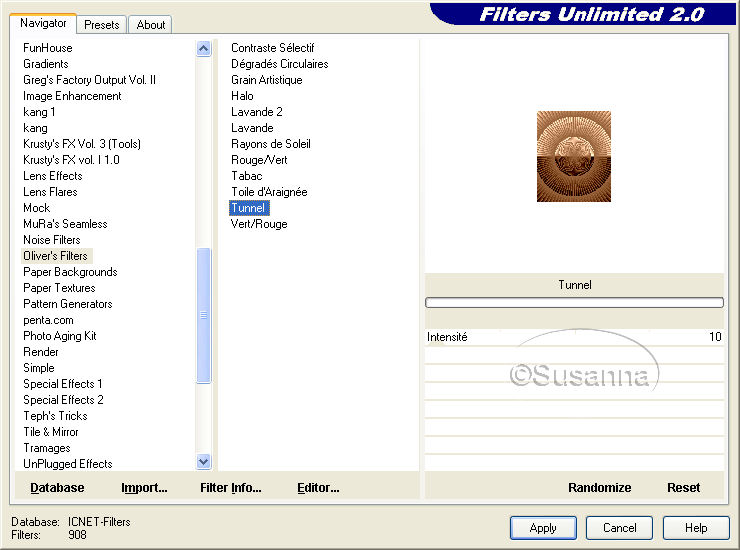Screen dimensions: 740x550
Task: Choose Grain Artistique filter
Action: [267, 80]
